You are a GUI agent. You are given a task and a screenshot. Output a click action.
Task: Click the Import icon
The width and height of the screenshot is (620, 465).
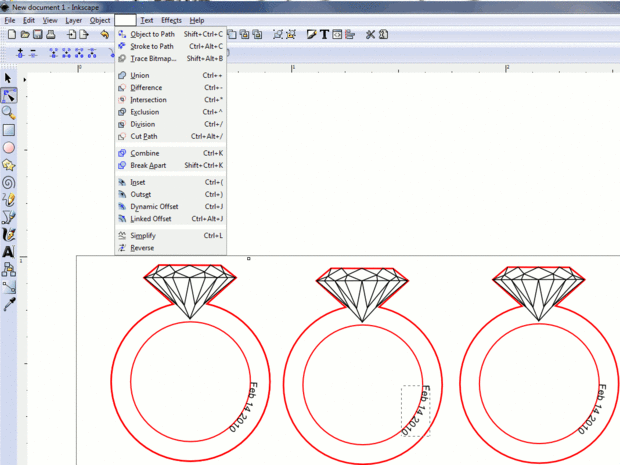tap(72, 34)
